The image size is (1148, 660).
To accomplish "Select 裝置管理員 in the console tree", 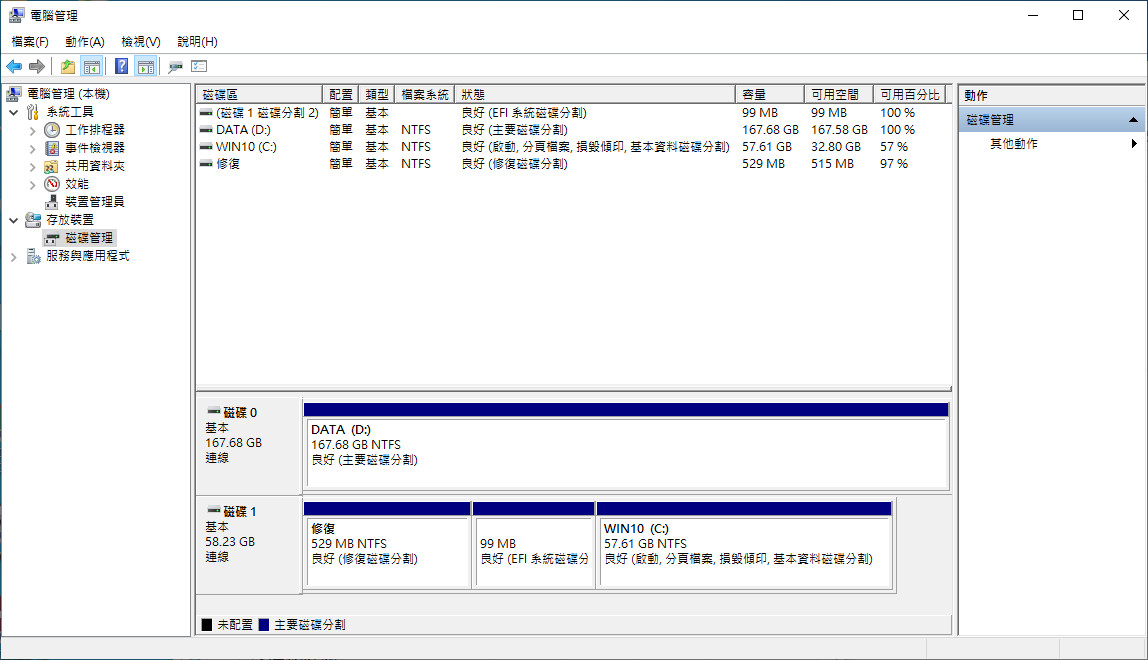I will coord(94,202).
